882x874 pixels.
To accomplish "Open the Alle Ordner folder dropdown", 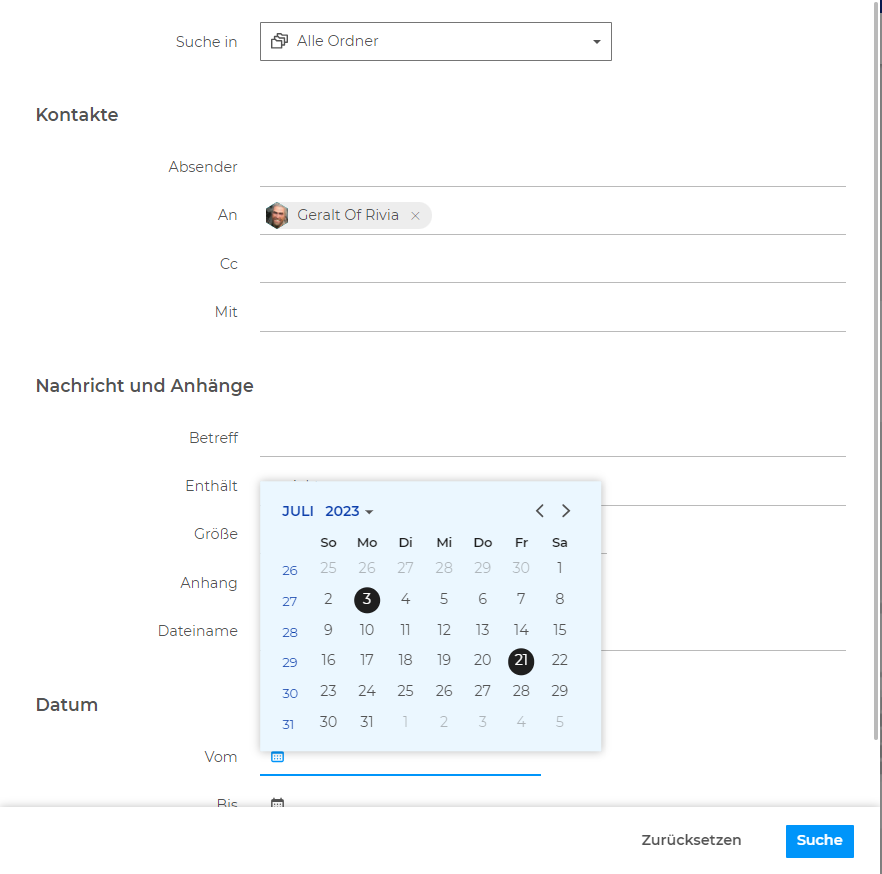I will point(435,42).
